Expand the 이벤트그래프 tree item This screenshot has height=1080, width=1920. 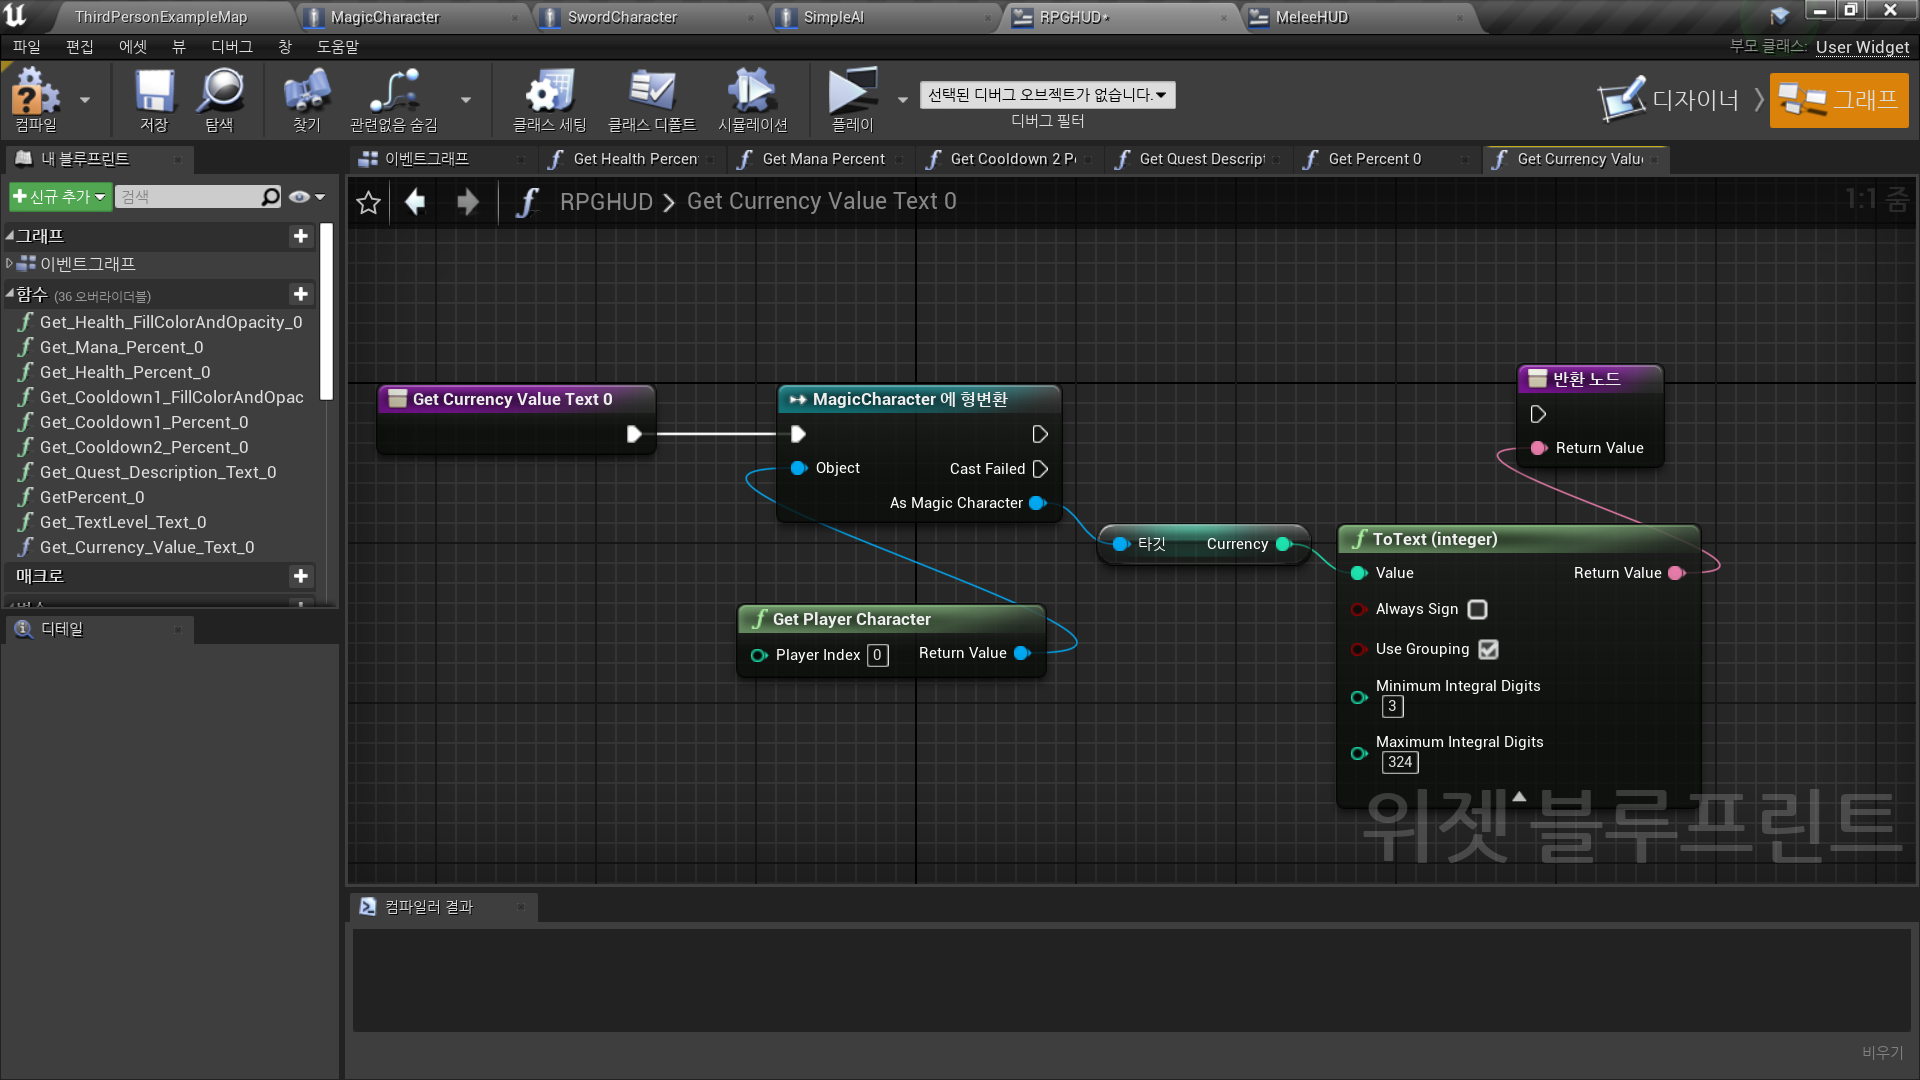9,264
